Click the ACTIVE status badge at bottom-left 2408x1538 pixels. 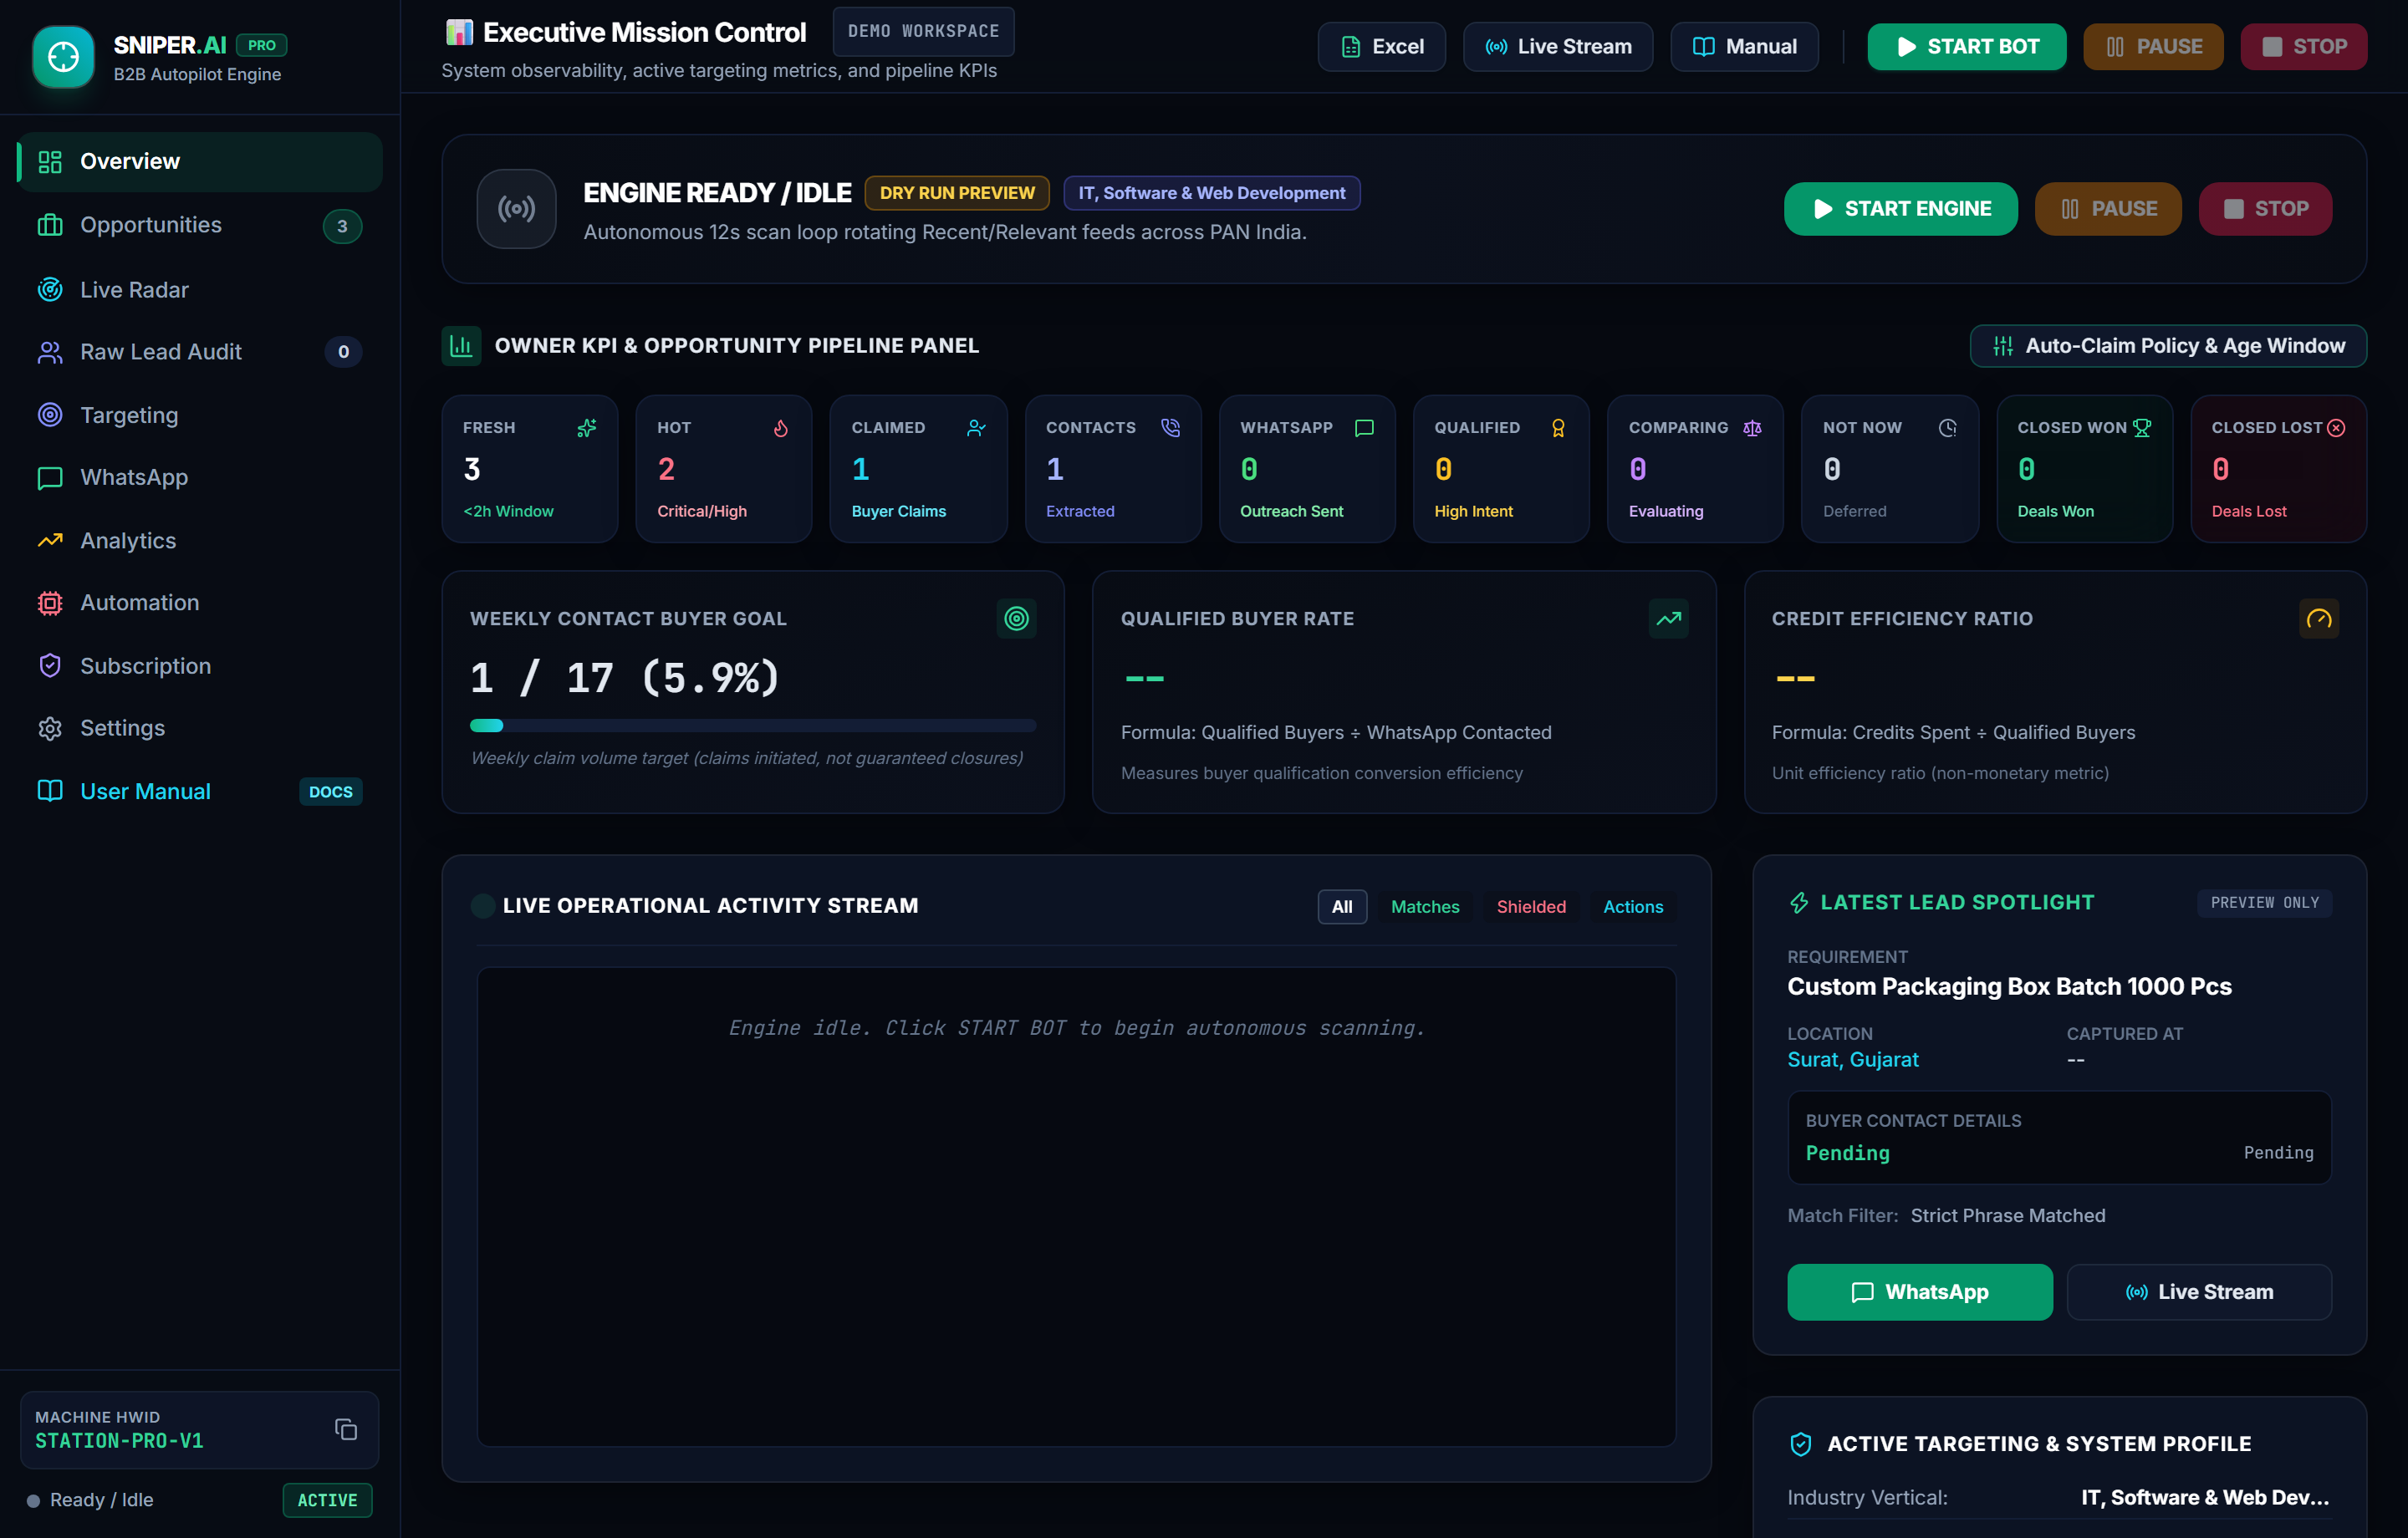click(327, 1499)
